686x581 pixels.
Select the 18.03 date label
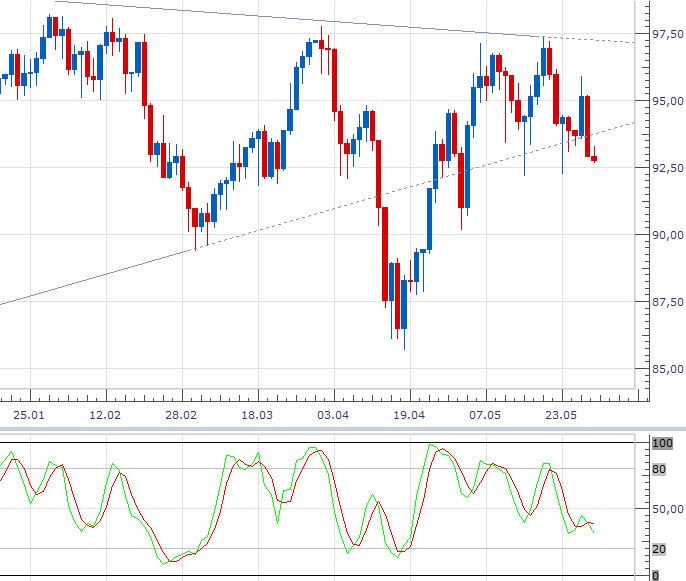(x=257, y=415)
